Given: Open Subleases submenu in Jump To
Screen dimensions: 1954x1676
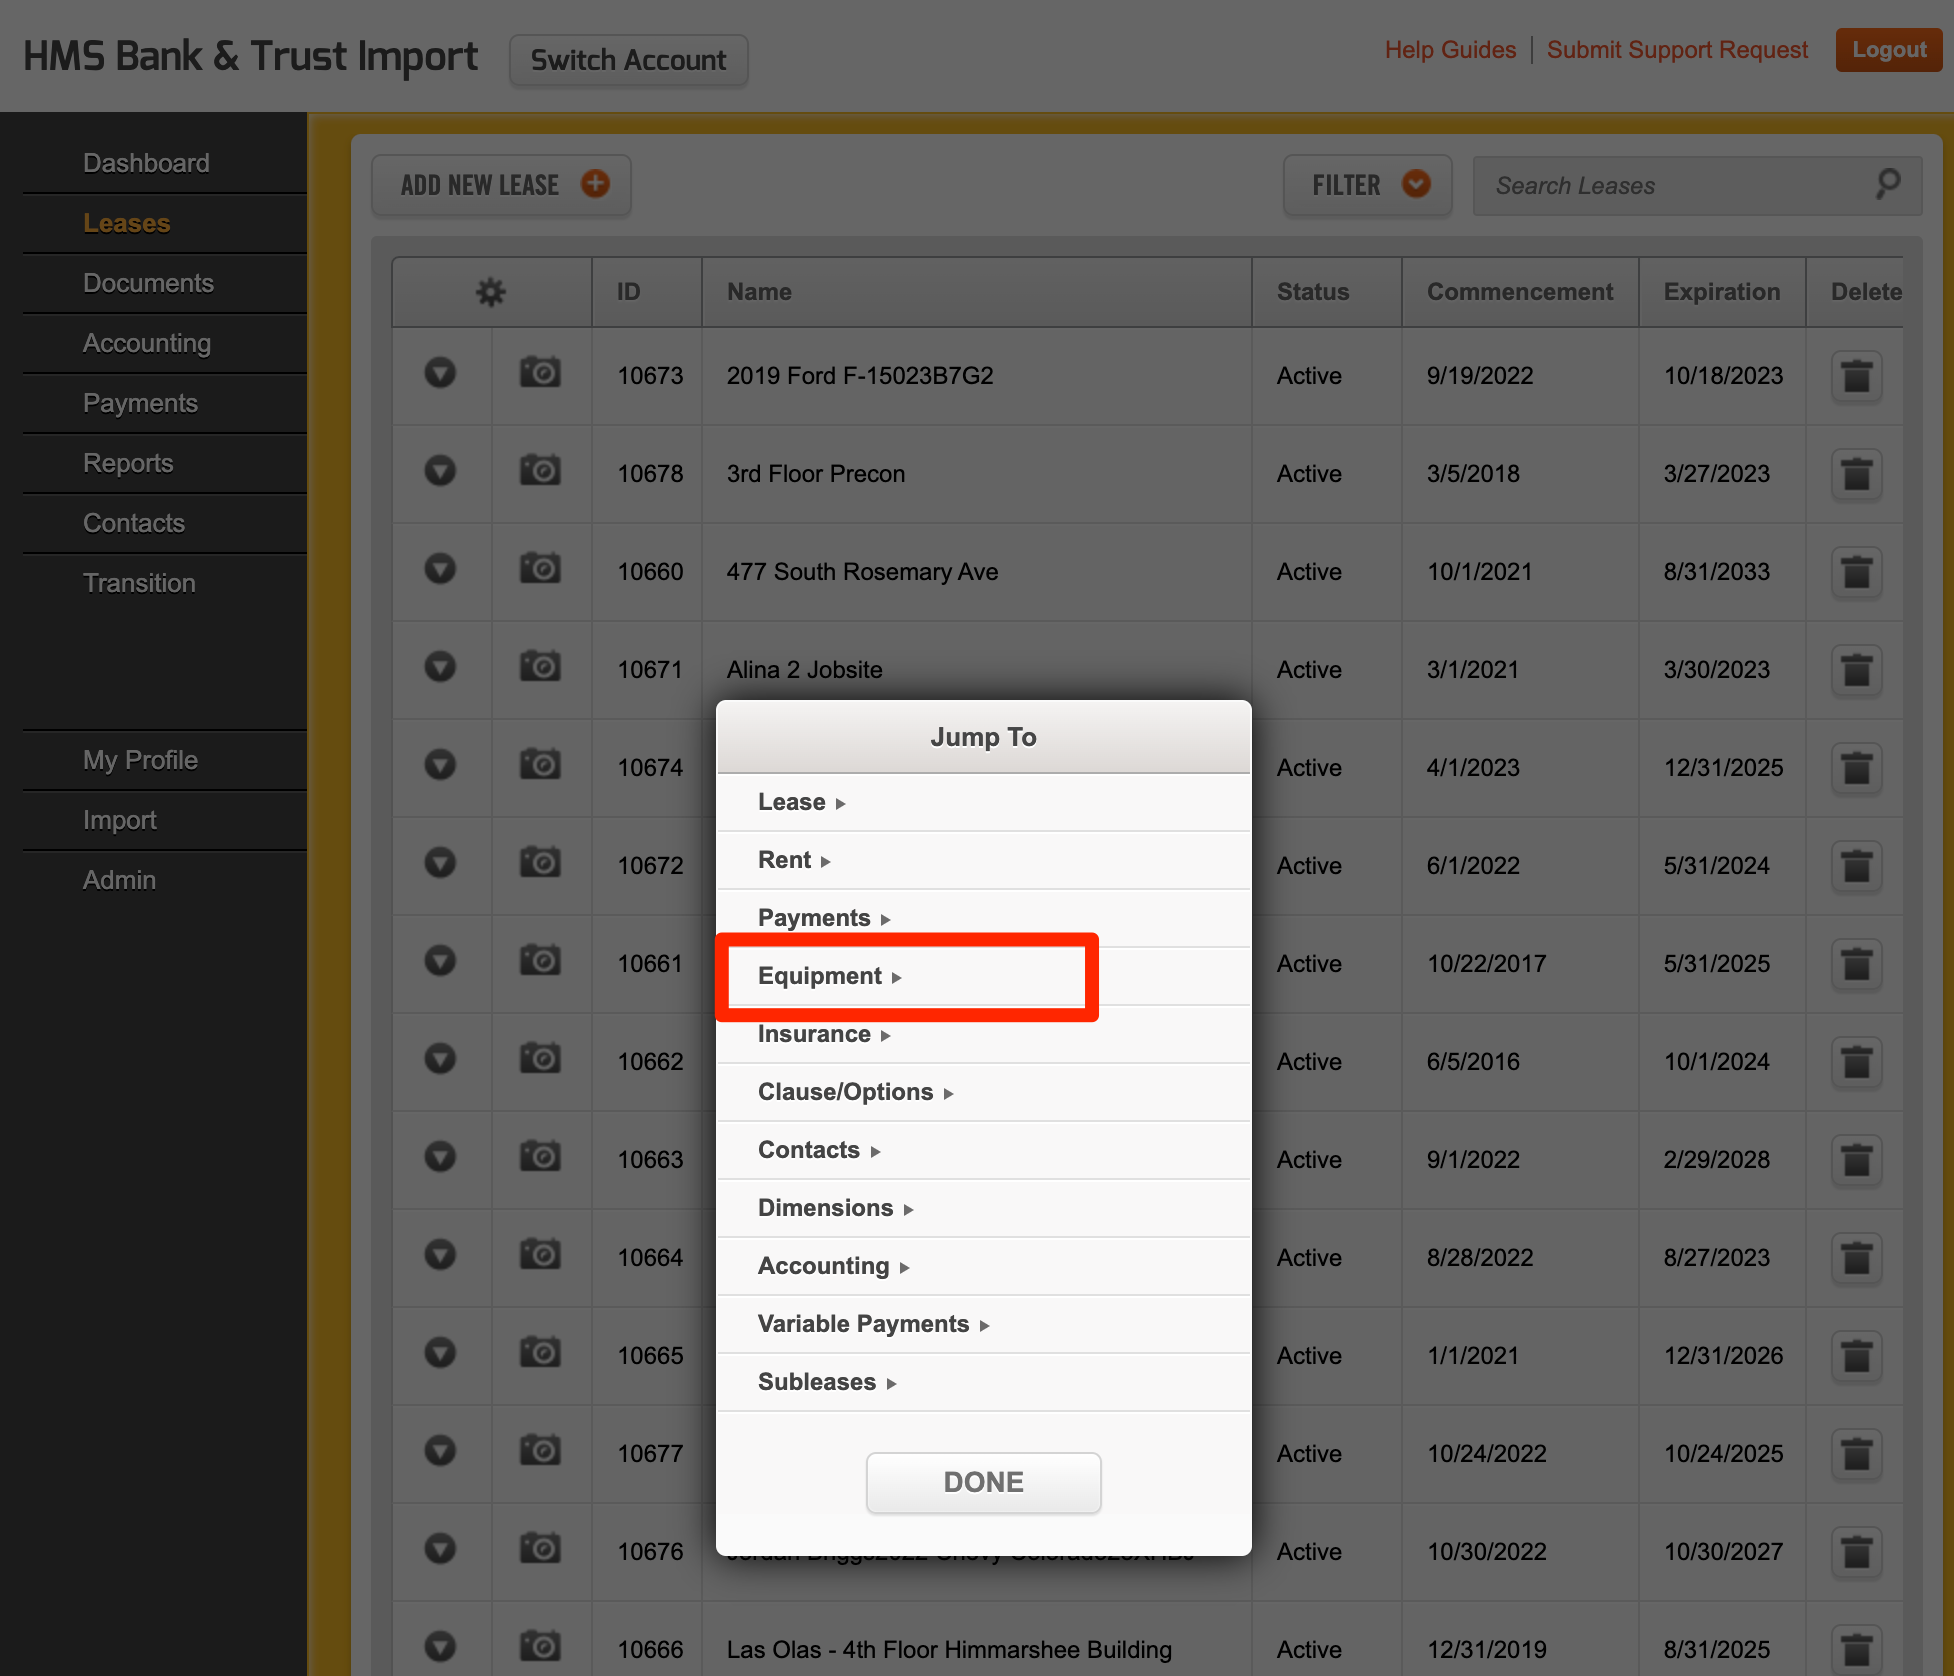Looking at the screenshot, I should click(x=983, y=1382).
